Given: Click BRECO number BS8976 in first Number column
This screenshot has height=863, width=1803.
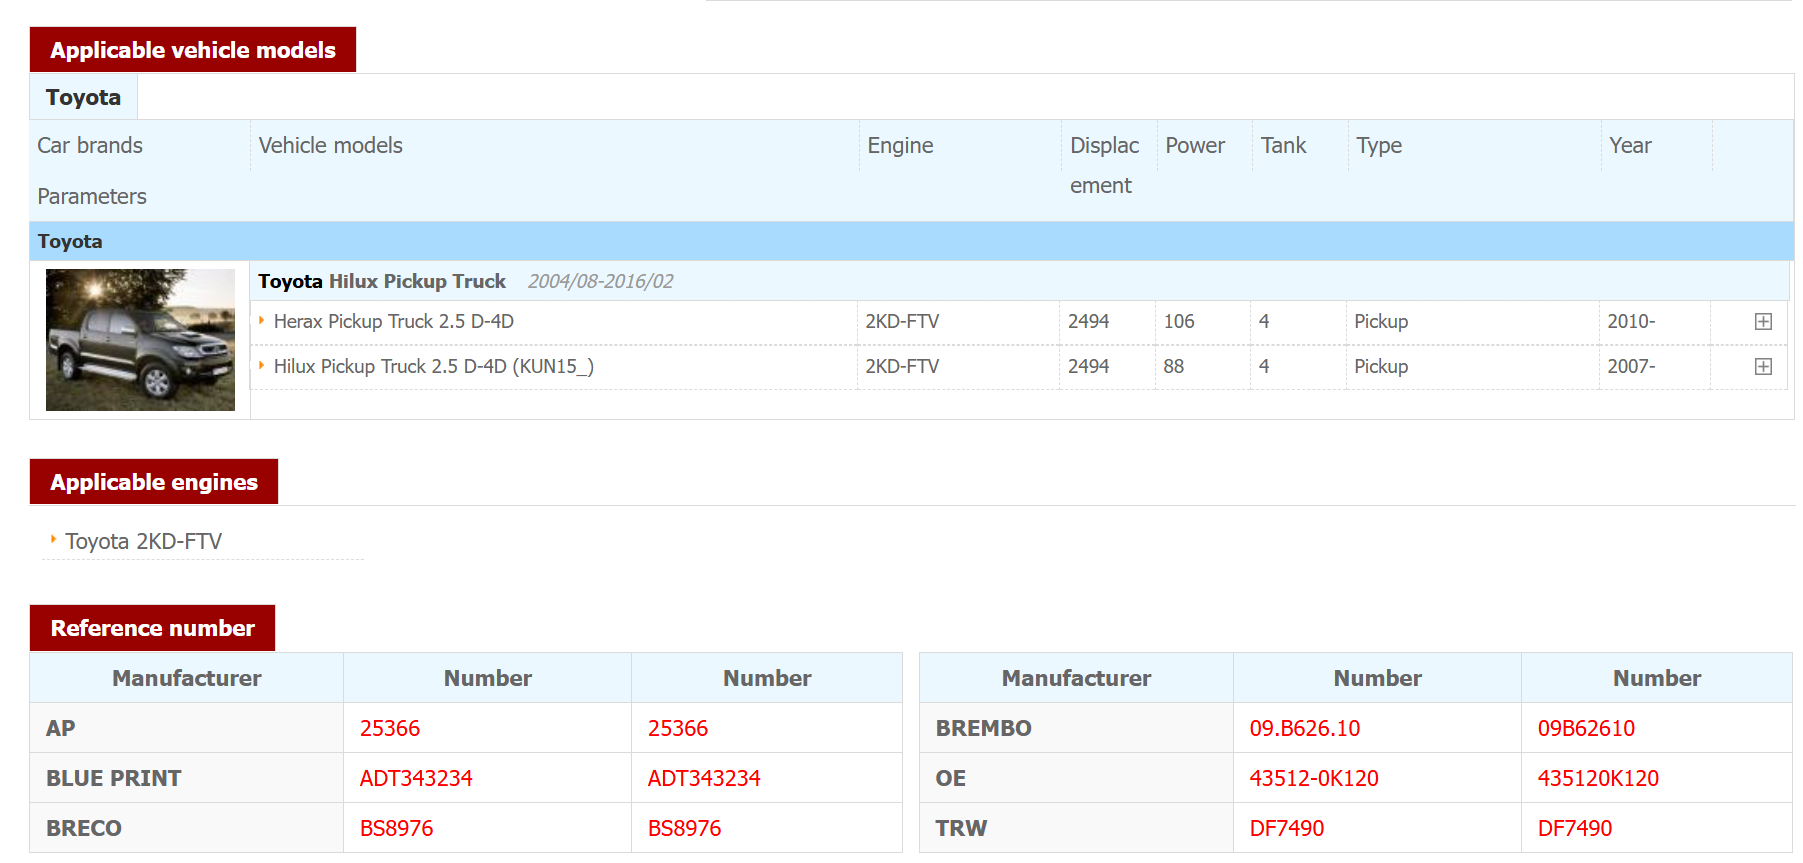Looking at the screenshot, I should [397, 828].
